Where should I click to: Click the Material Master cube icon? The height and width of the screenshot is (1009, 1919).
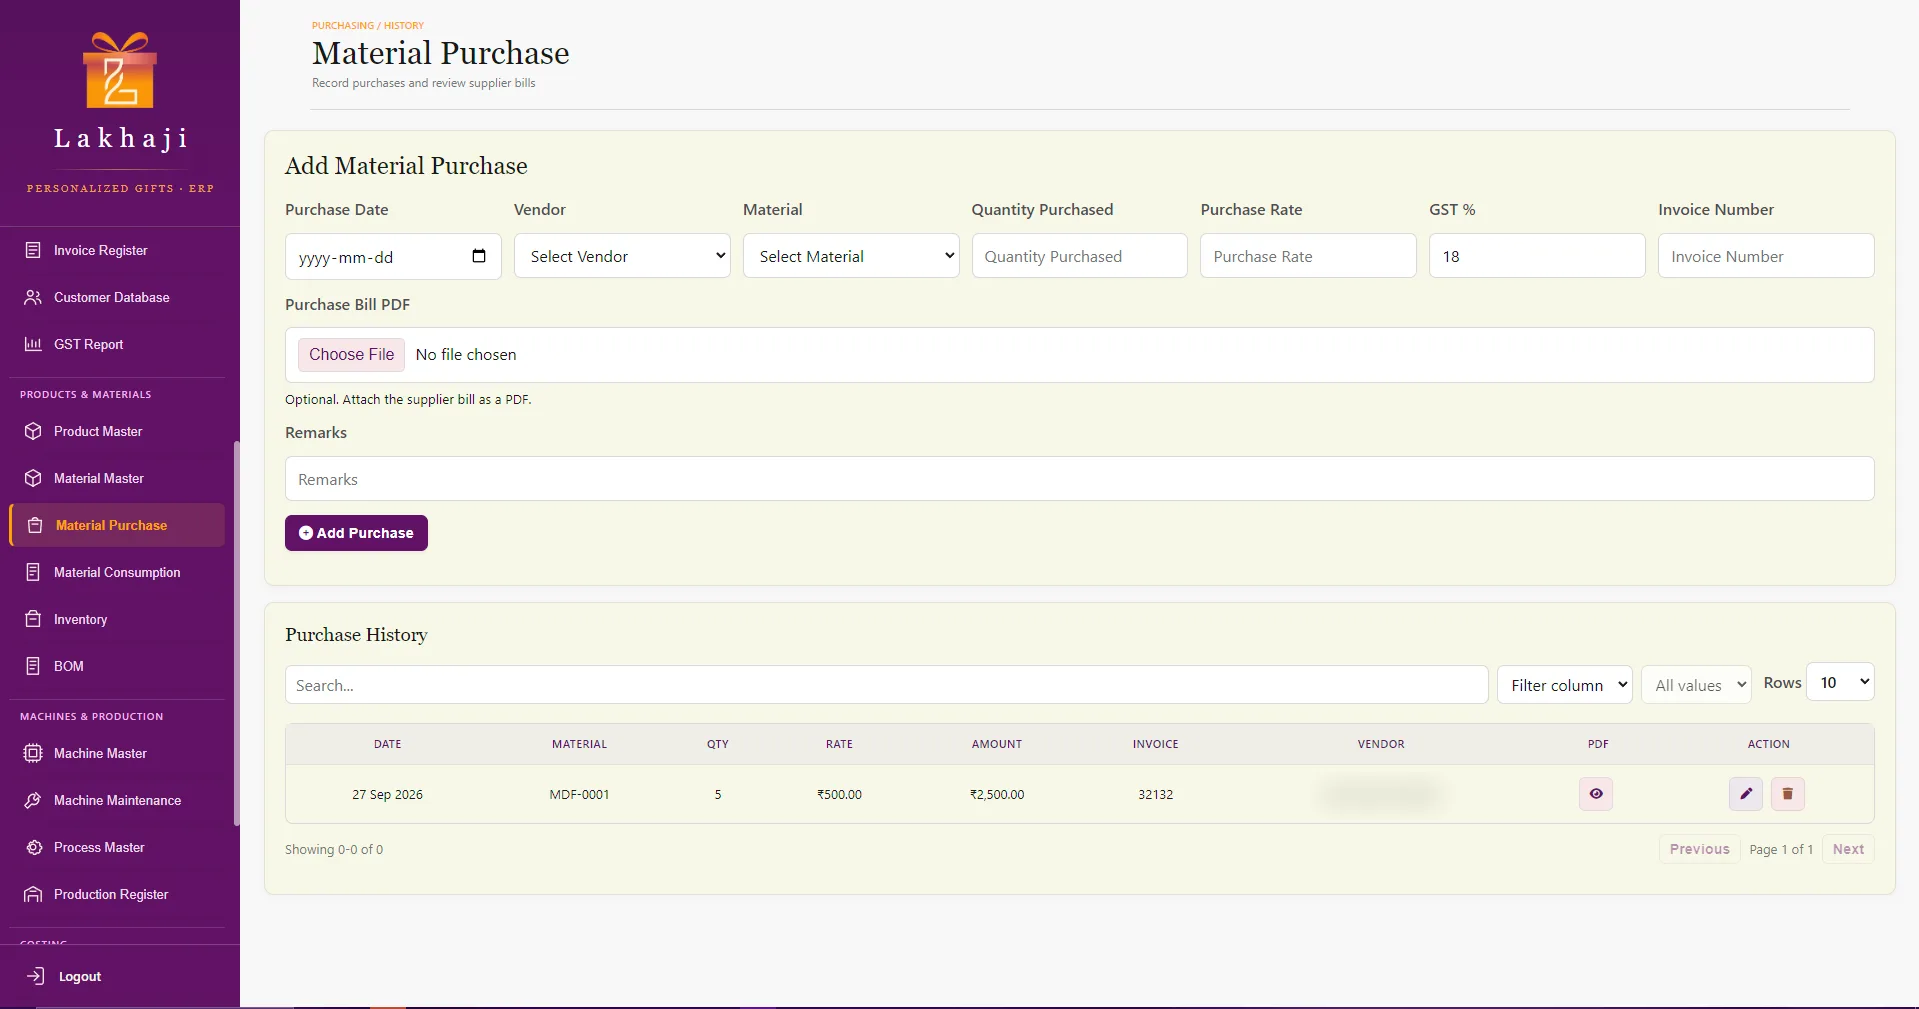point(33,478)
